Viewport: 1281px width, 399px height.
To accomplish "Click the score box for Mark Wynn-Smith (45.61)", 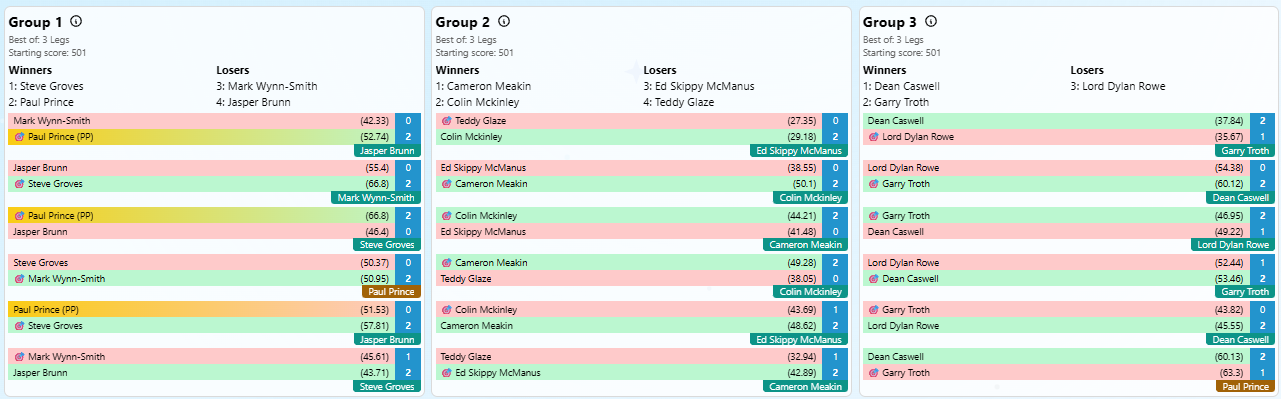I will pos(408,356).
